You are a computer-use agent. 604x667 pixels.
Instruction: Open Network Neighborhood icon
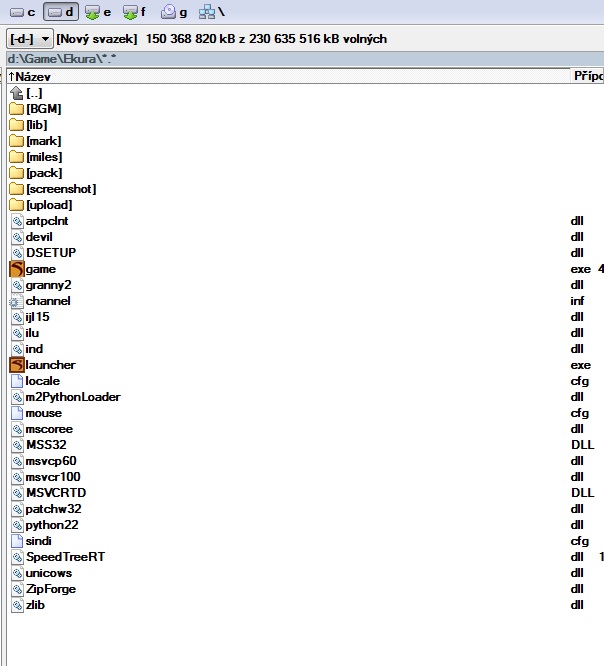click(x=210, y=12)
